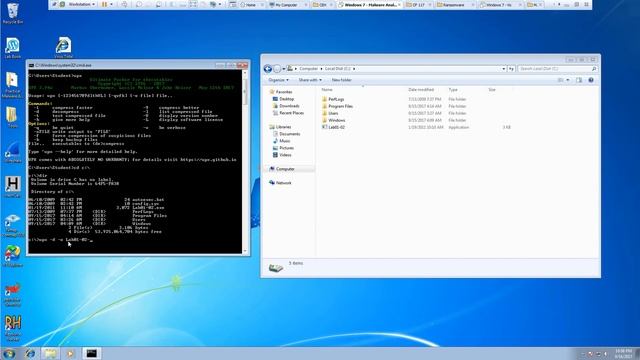Click the Command Prompt vertical scrollbar
Image resolution: width=640 pixels, height=360 pixels.
tap(245, 162)
